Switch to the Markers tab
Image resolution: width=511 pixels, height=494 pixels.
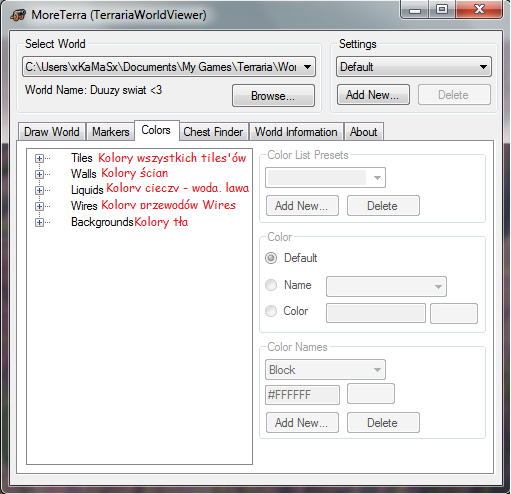[x=111, y=132]
